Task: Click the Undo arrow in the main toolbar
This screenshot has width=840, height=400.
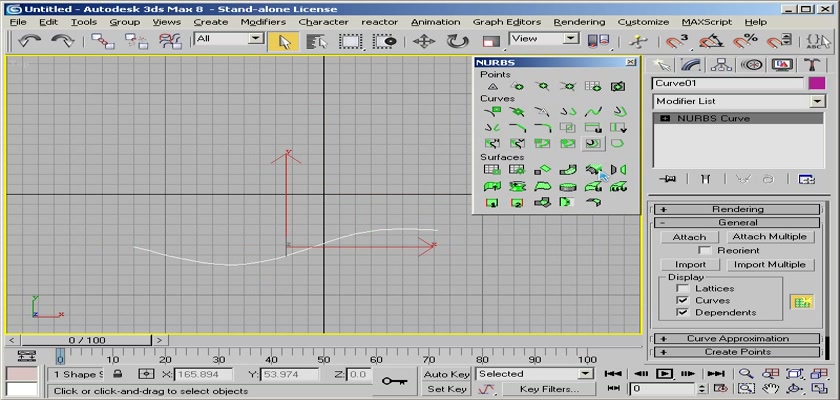Action: point(28,41)
